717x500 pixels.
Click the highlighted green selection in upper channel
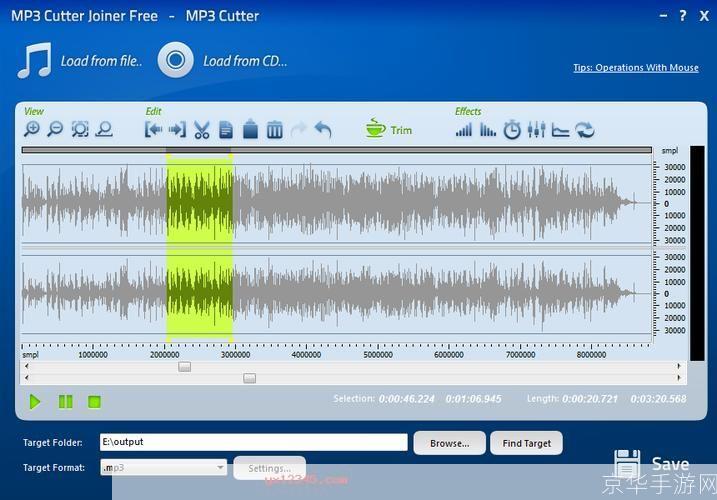pos(200,203)
